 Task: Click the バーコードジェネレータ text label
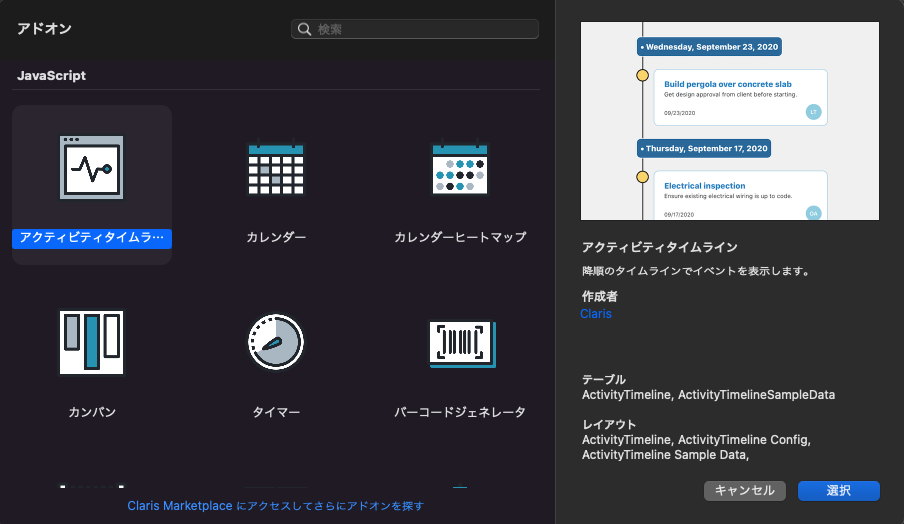(x=460, y=412)
